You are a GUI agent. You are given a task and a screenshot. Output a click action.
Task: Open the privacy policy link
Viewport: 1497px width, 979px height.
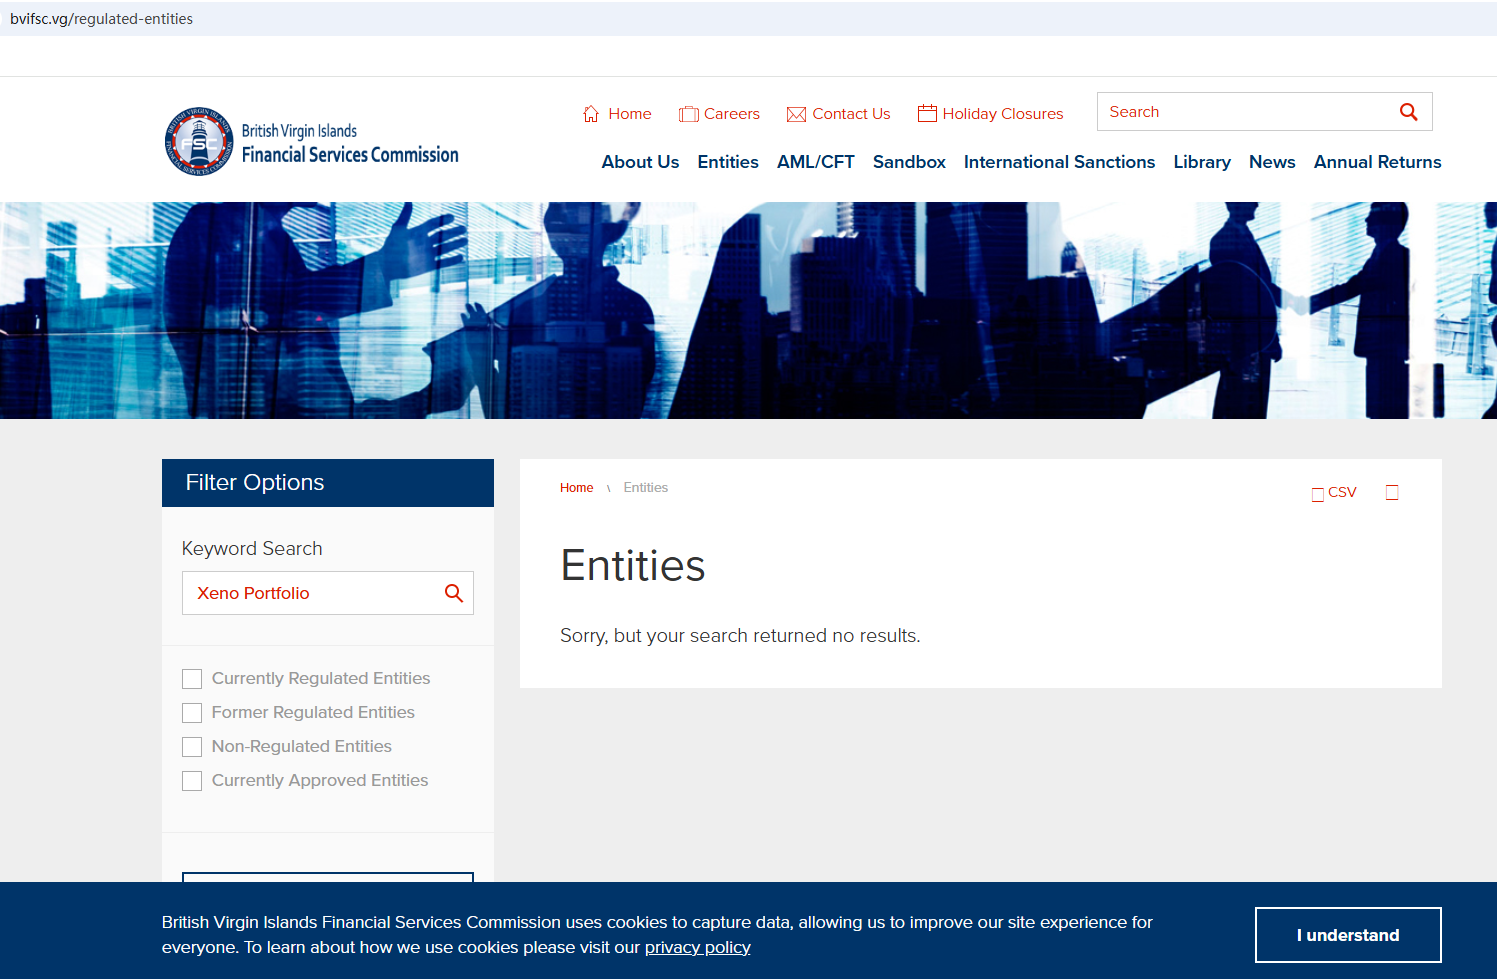click(x=697, y=947)
